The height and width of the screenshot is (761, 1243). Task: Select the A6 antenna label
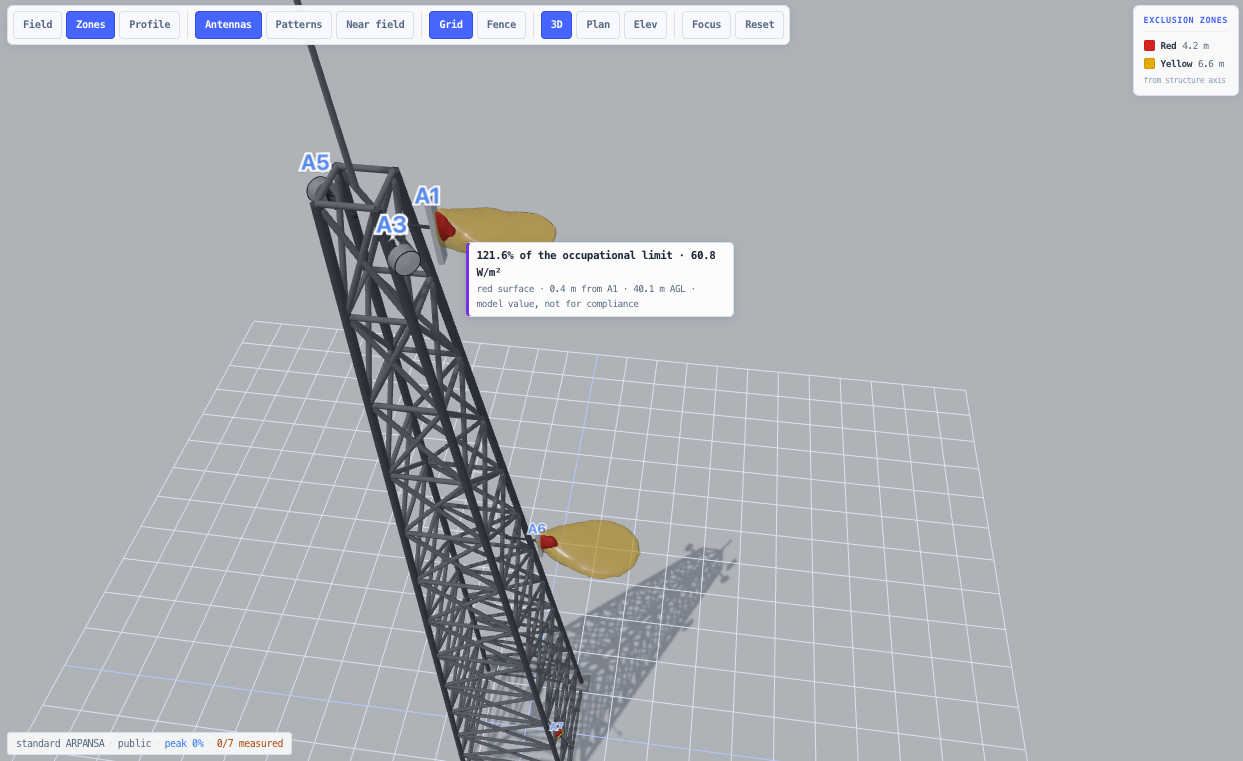point(537,528)
